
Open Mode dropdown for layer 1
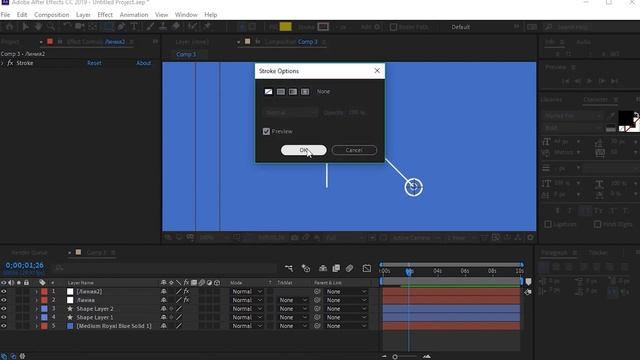[x=247, y=291]
